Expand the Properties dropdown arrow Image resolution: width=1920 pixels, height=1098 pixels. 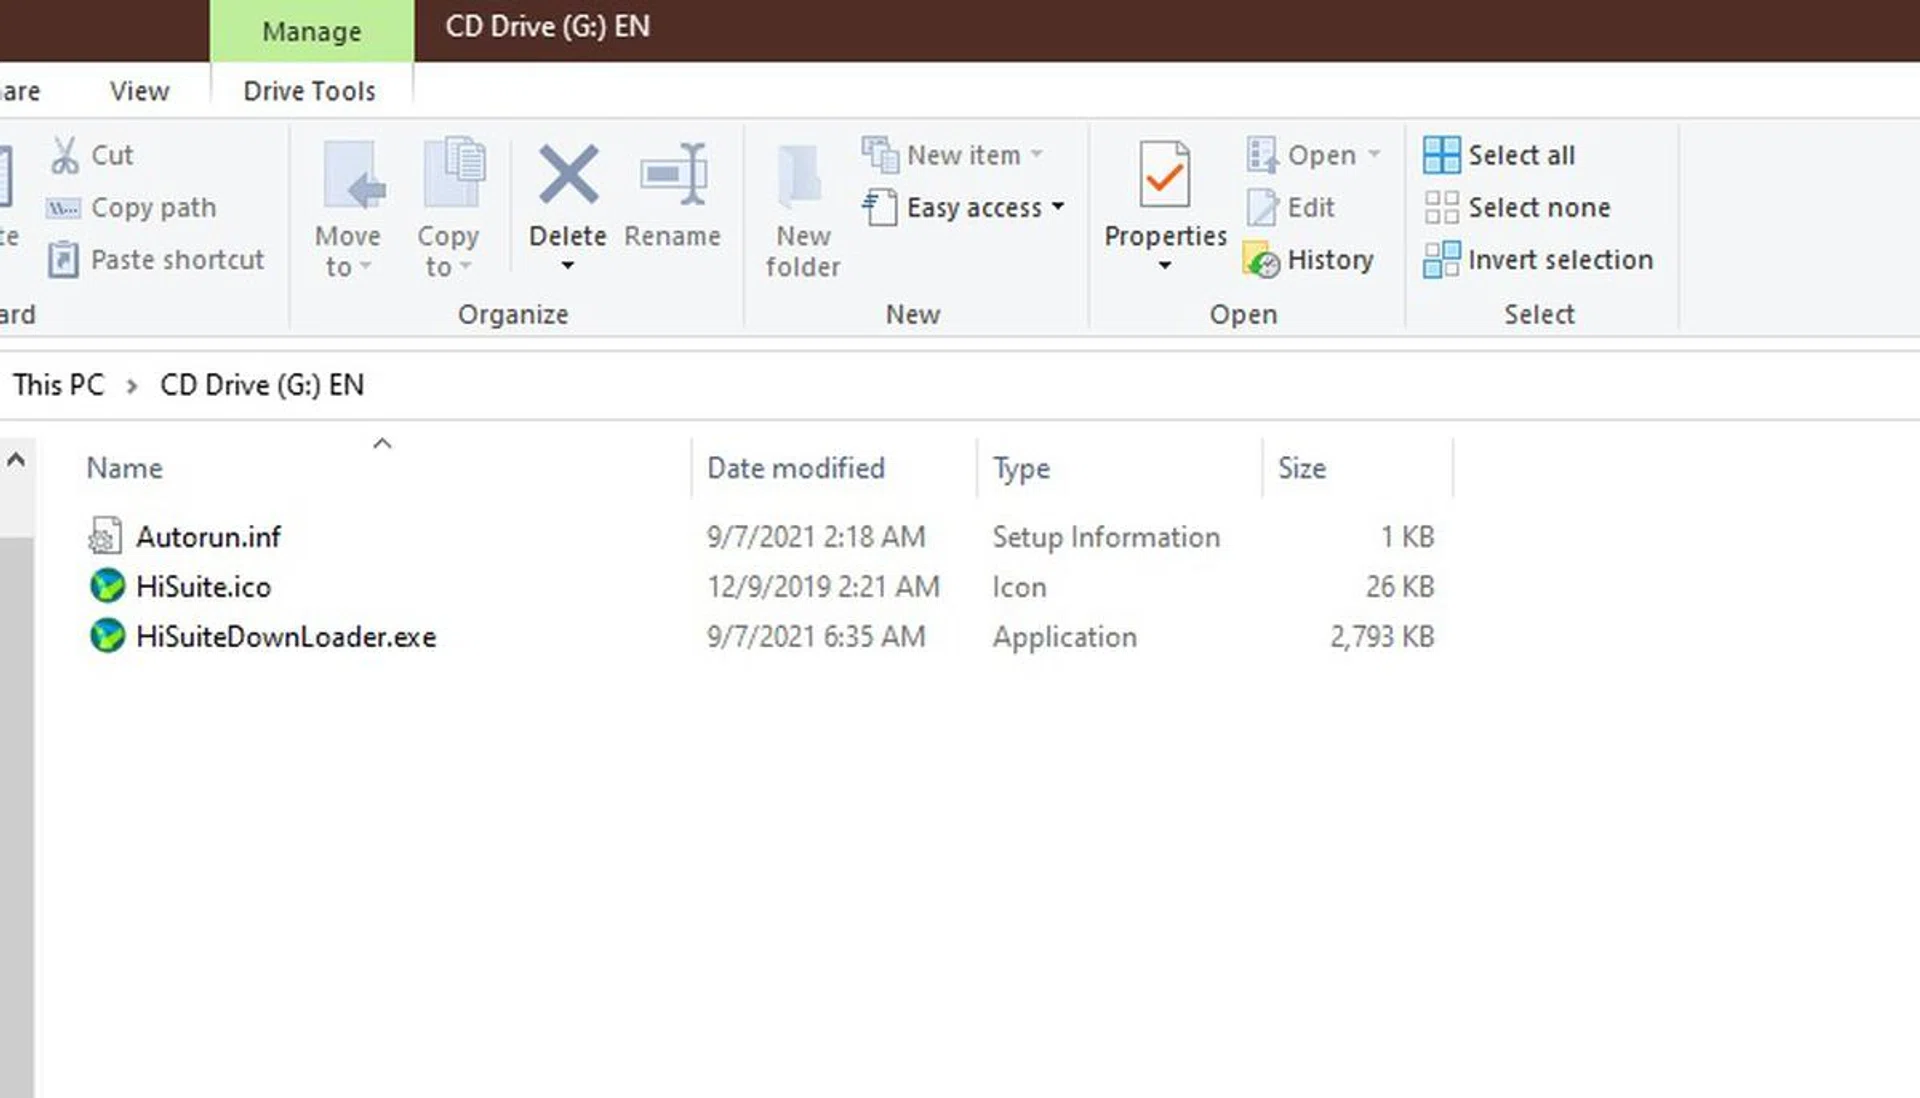[1164, 266]
